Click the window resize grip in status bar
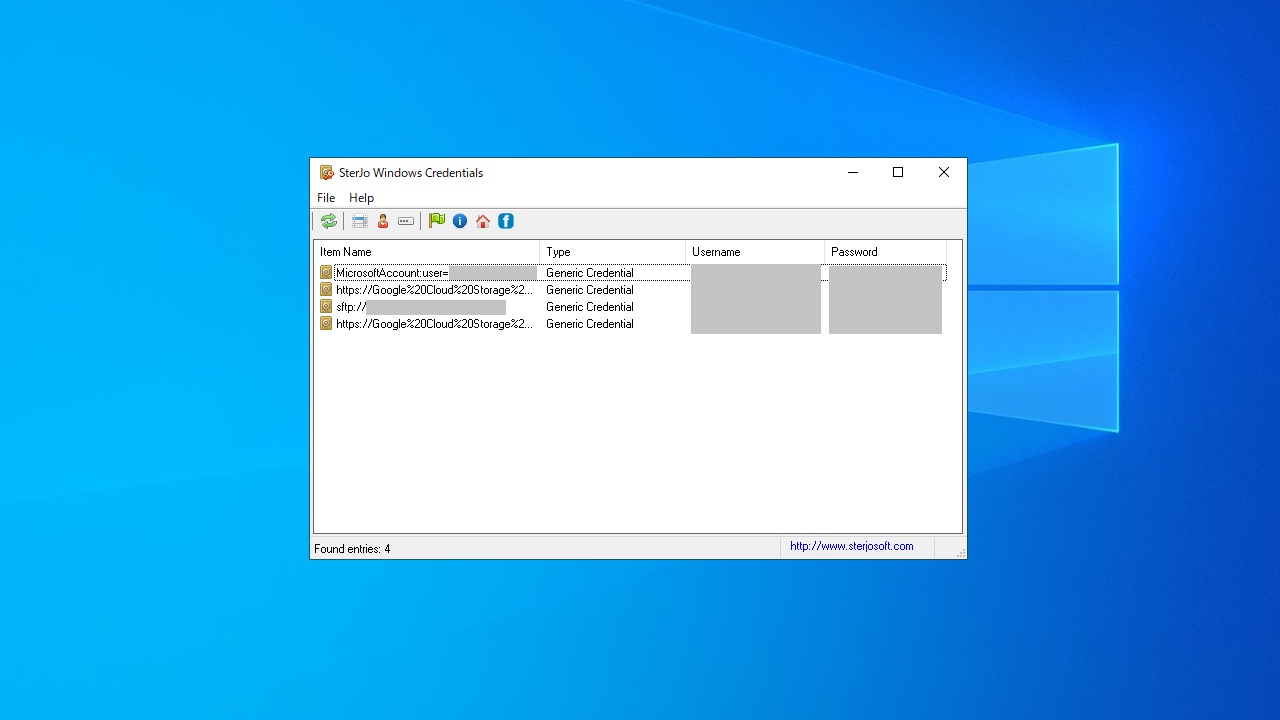 tap(960, 552)
